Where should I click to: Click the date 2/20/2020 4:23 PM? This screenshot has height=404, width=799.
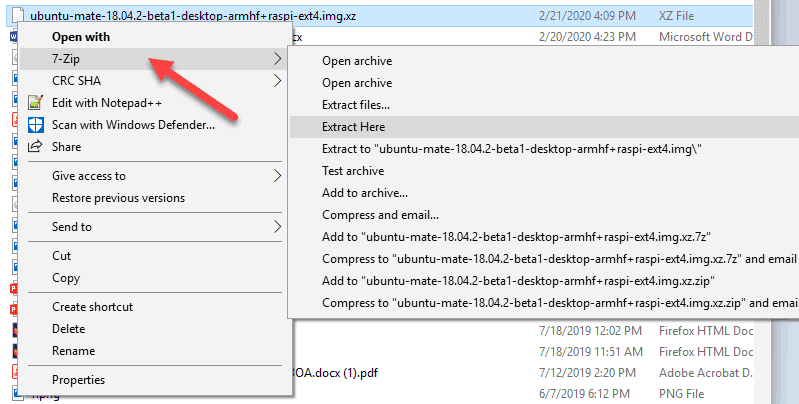coord(587,37)
